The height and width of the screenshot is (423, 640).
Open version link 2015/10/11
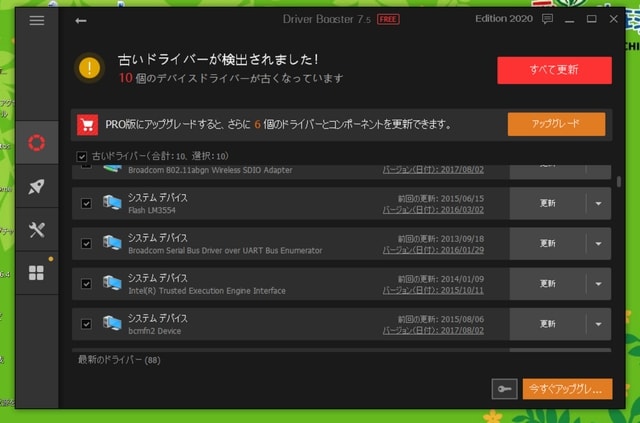(433, 290)
